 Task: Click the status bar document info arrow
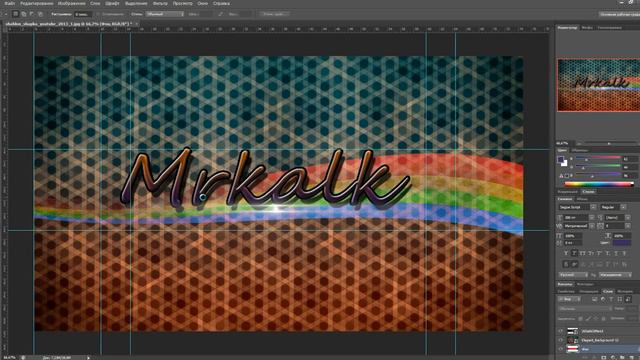88,358
